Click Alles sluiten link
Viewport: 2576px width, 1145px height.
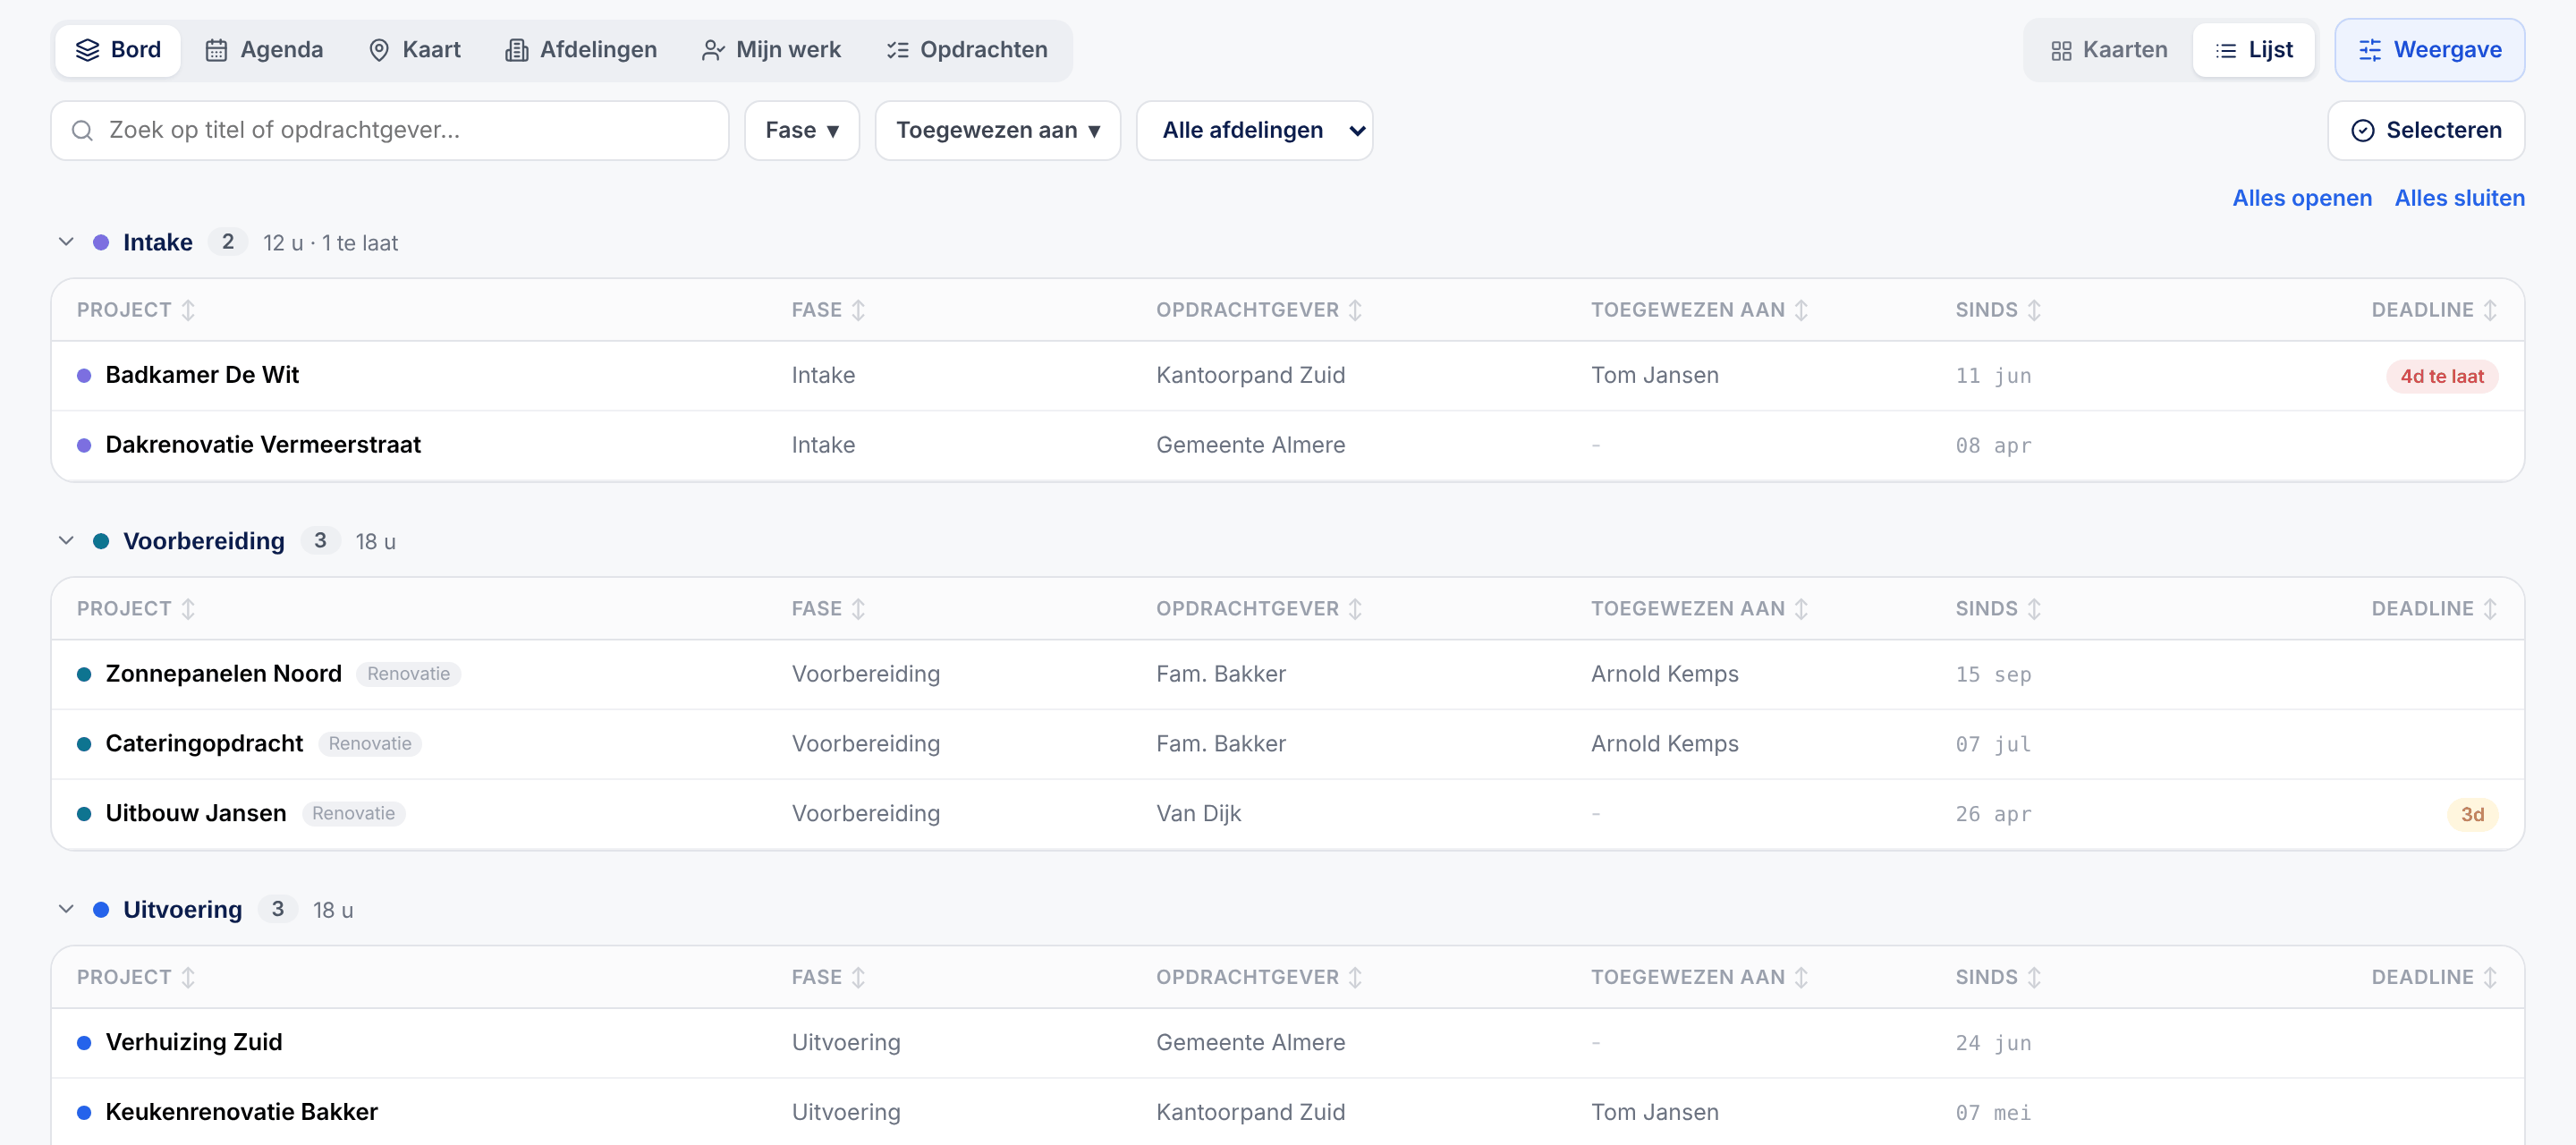[x=2459, y=198]
